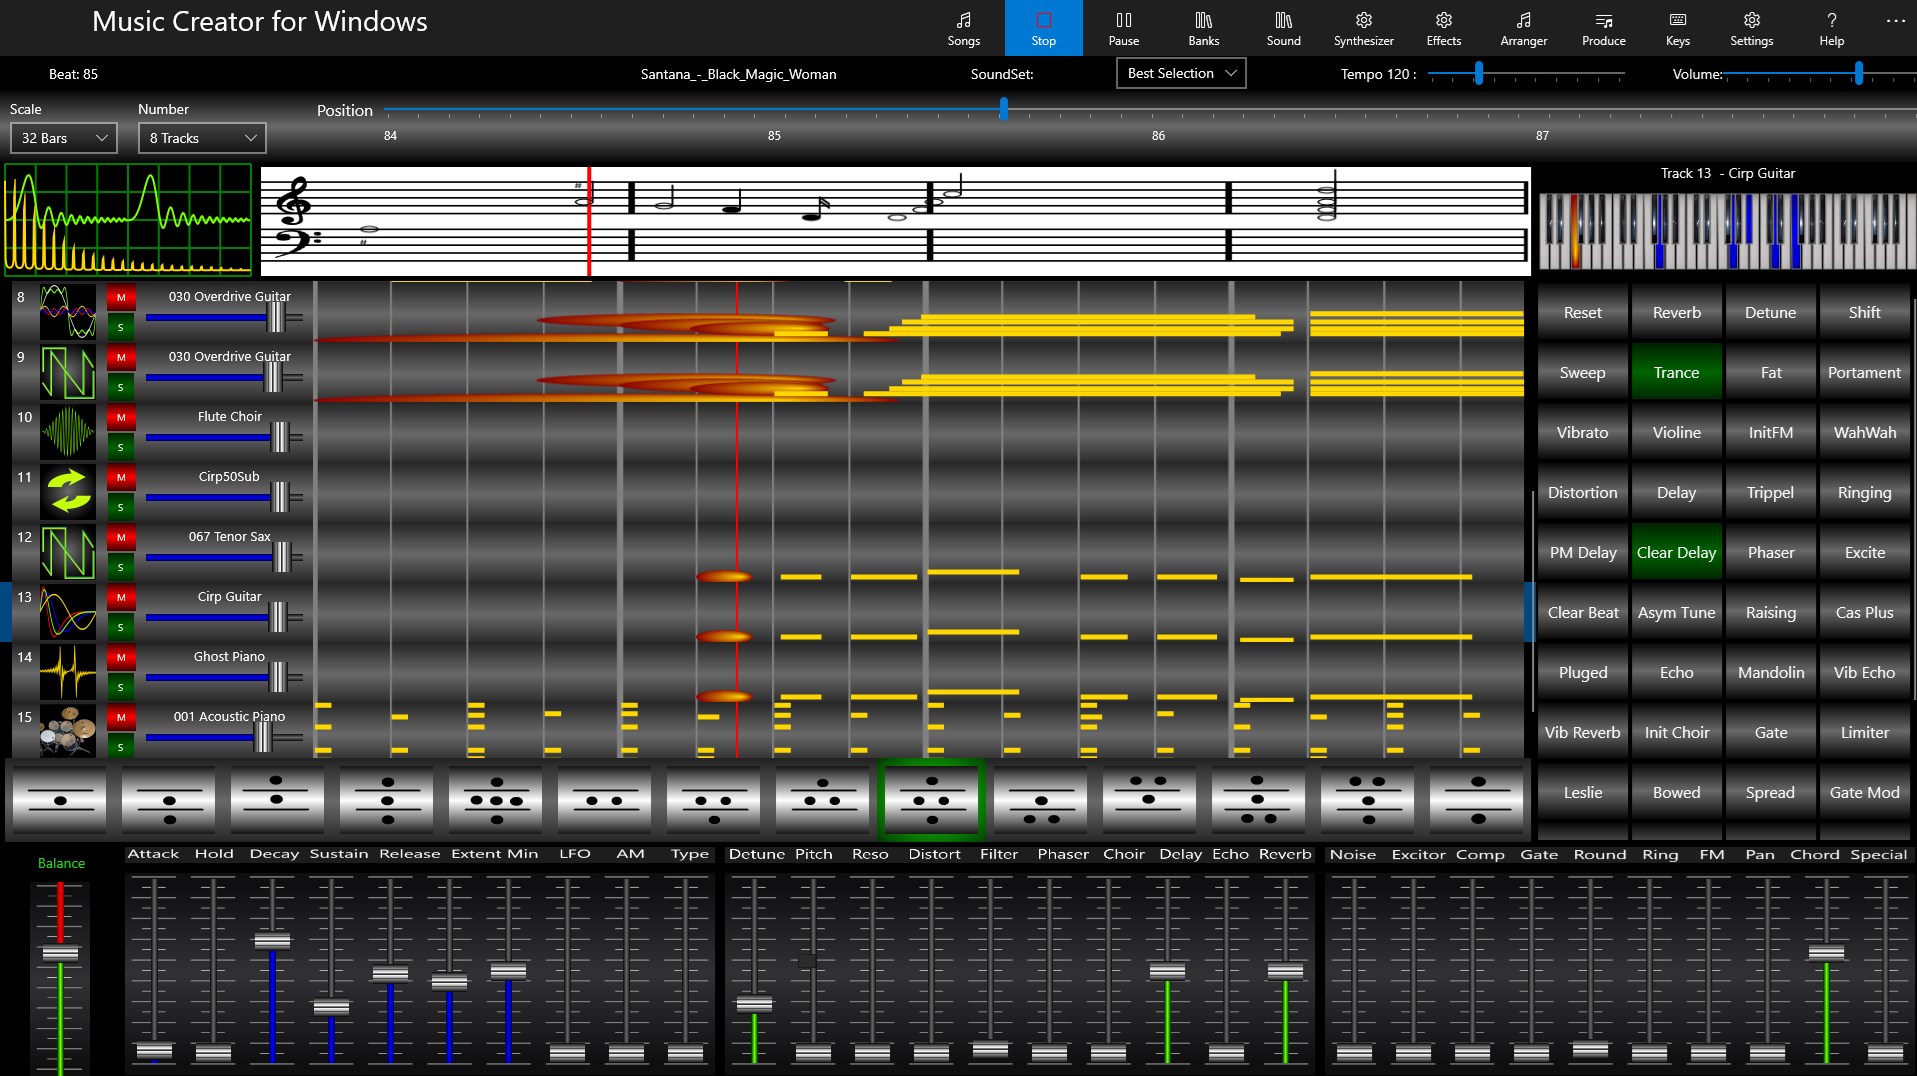The image size is (1917, 1076).
Task: Expand the Number dropdown showing 8 Tracks
Action: click(x=200, y=137)
